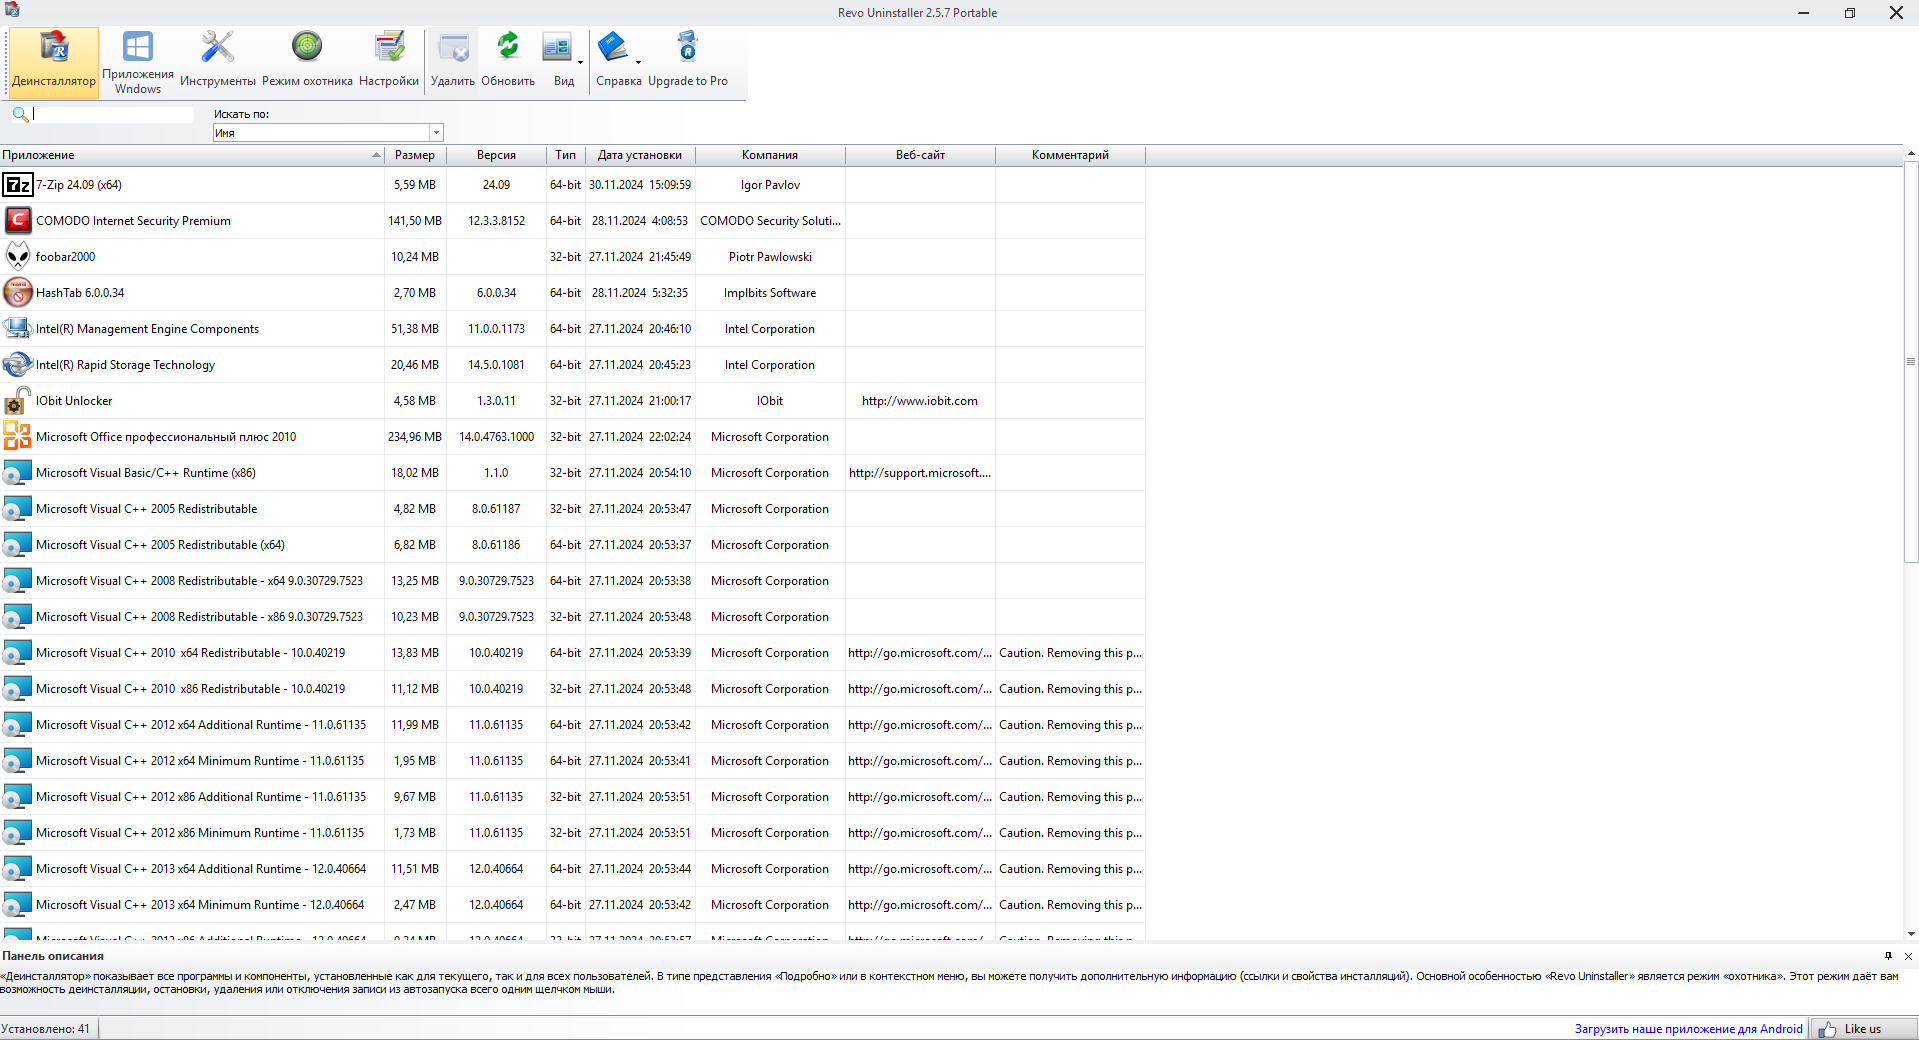The width and height of the screenshot is (1919, 1040).
Task: Sort by Приложение column header
Action: (192, 155)
